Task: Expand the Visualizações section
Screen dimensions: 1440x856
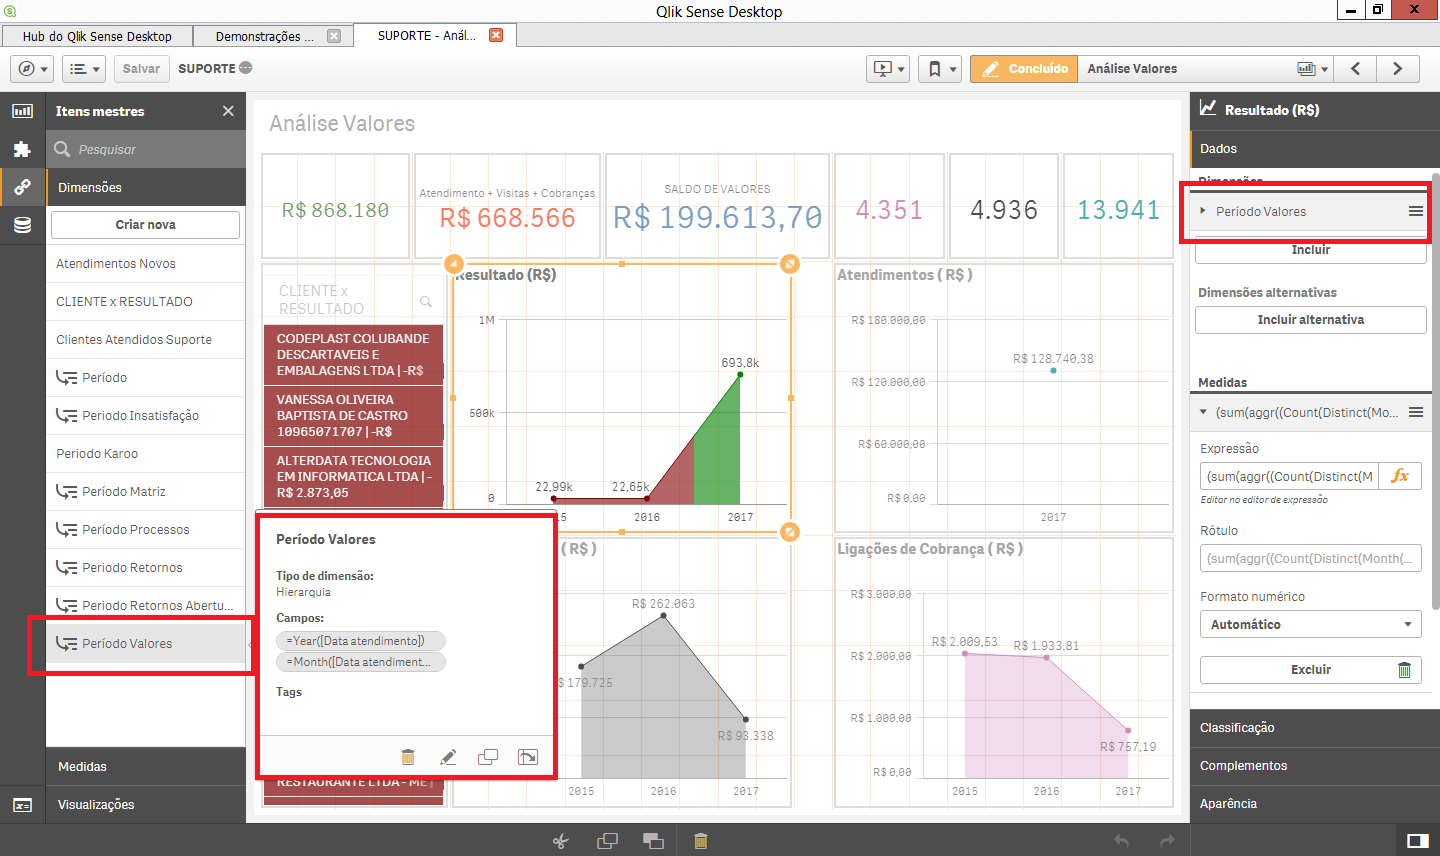Action: 146,805
